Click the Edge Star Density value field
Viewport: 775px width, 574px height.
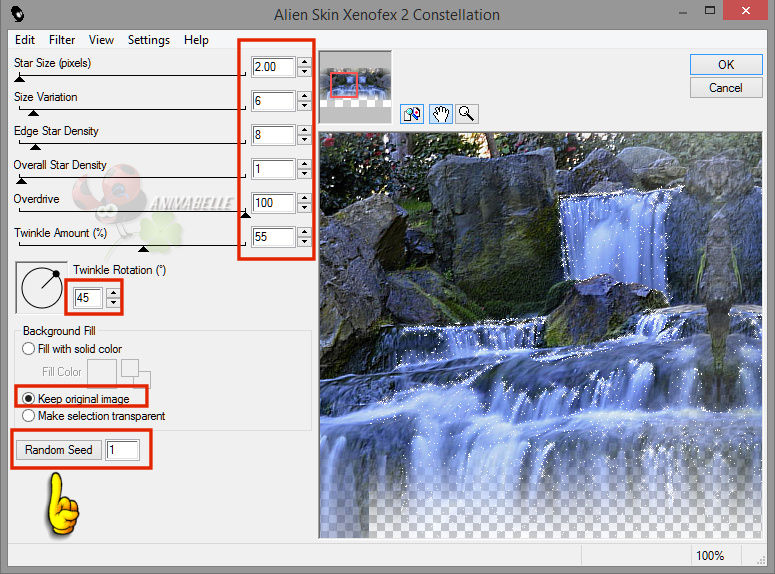coord(273,135)
